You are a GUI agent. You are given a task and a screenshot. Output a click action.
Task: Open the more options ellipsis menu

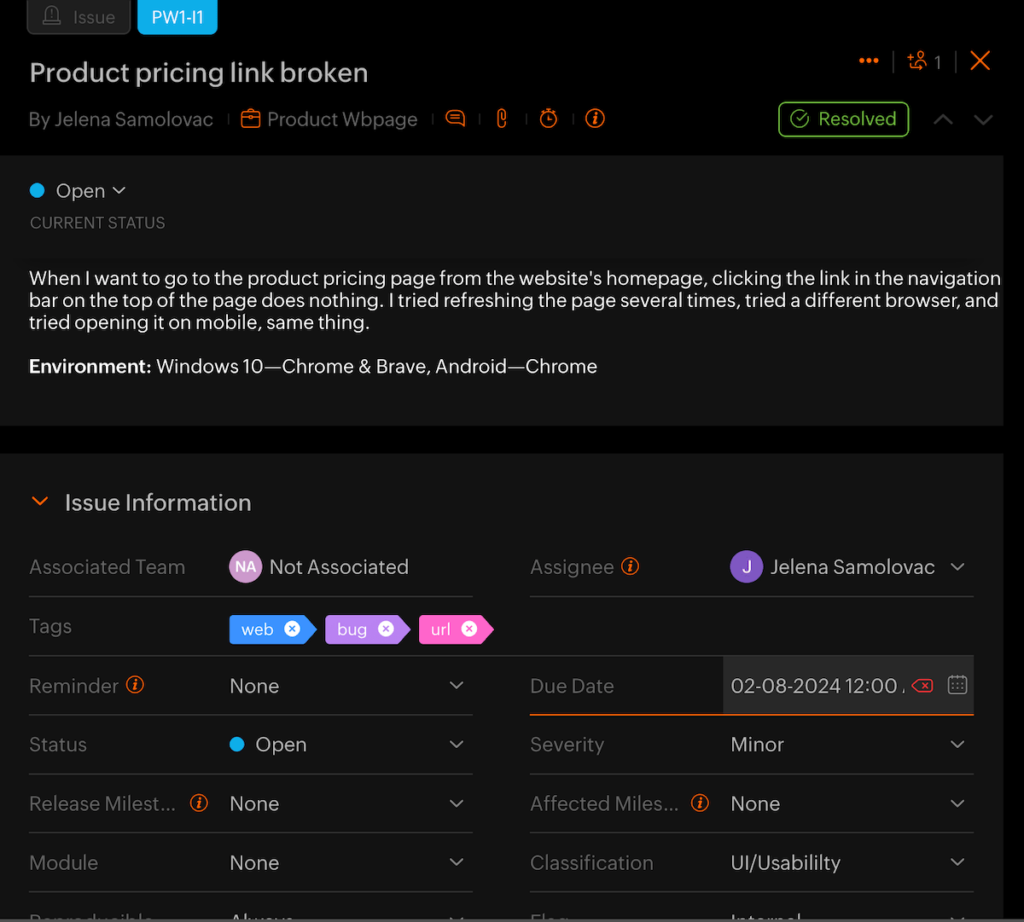point(868,60)
